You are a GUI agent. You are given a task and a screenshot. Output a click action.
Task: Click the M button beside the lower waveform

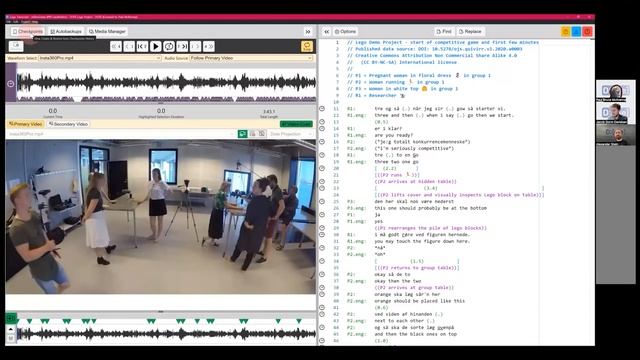coord(11,338)
